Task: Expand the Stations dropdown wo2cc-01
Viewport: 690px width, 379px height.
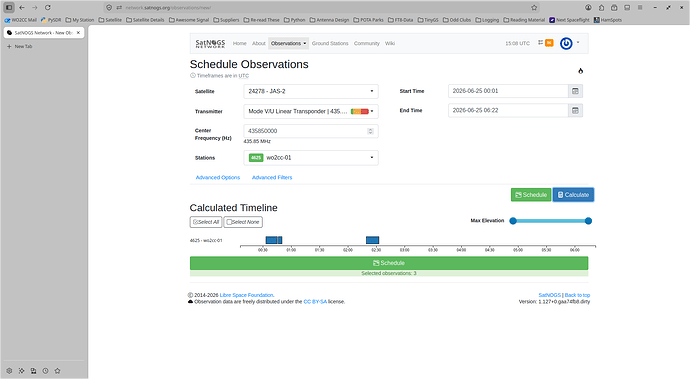Action: [311, 158]
